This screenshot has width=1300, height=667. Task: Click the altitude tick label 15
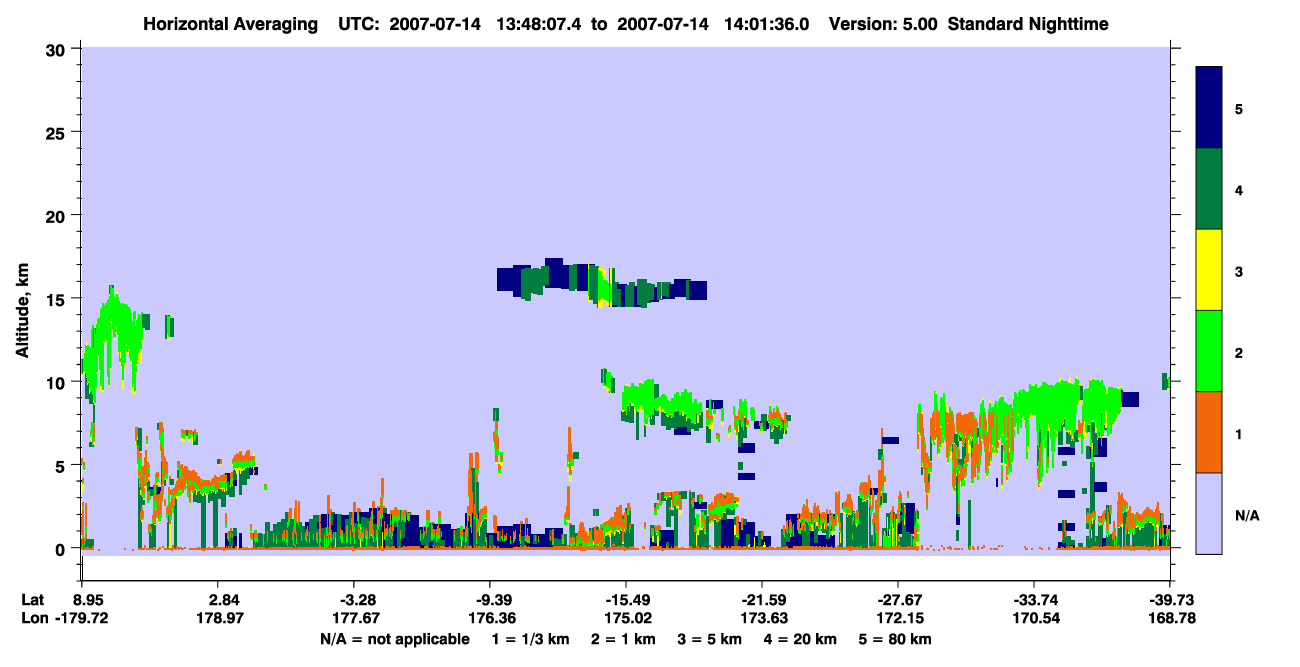pos(58,299)
